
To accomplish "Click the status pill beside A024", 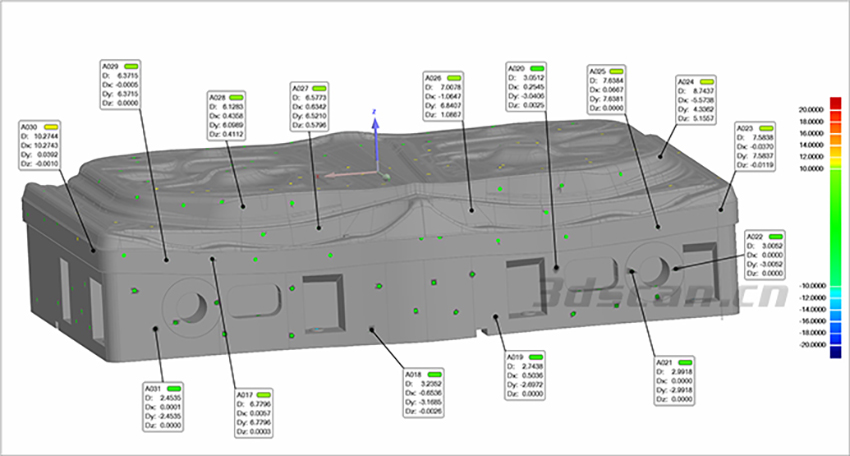I will coord(708,81).
